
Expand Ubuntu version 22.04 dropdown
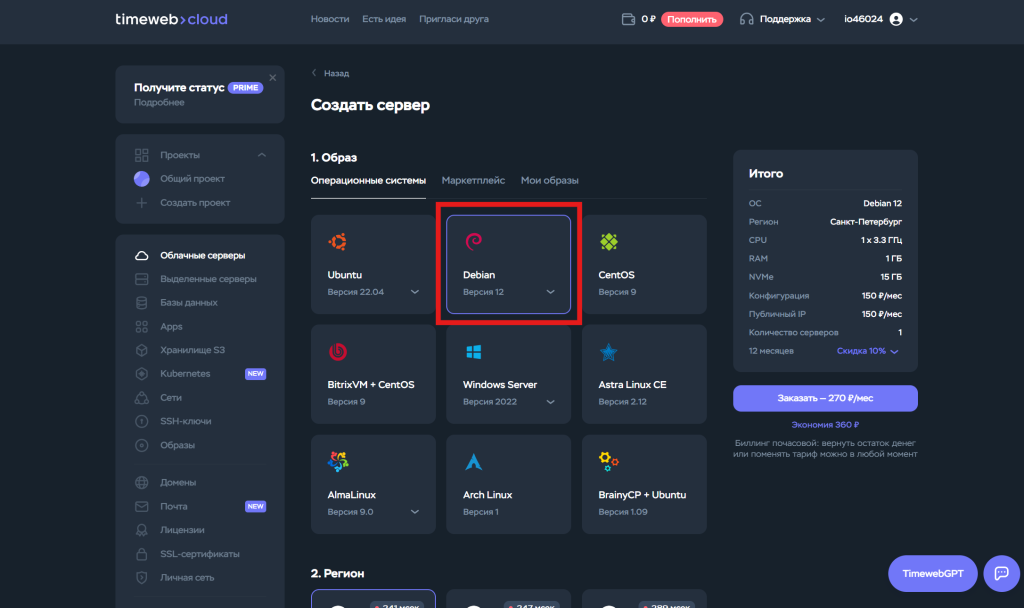(415, 292)
